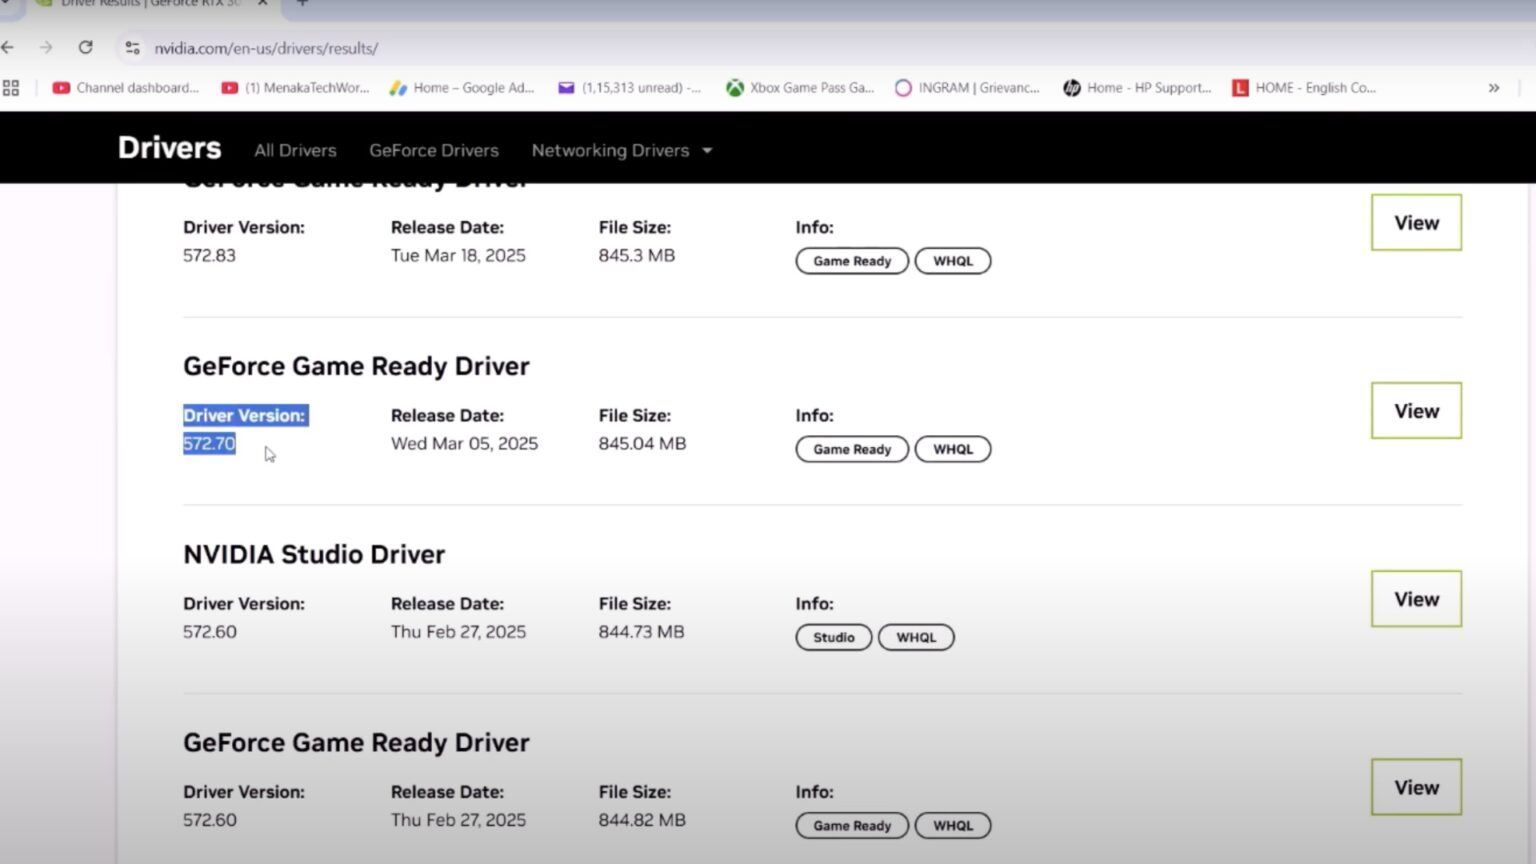This screenshot has height=864, width=1536.
Task: Click the browser forward arrow icon
Action: [x=46, y=47]
